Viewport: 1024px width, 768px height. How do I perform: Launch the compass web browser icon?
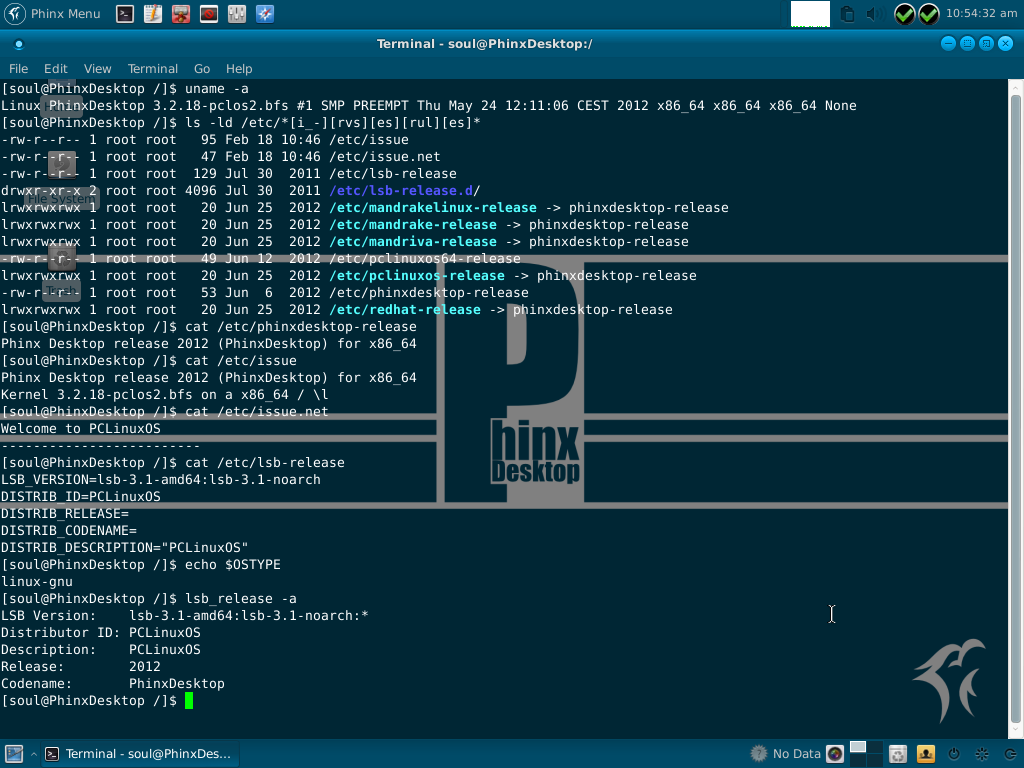[265, 14]
